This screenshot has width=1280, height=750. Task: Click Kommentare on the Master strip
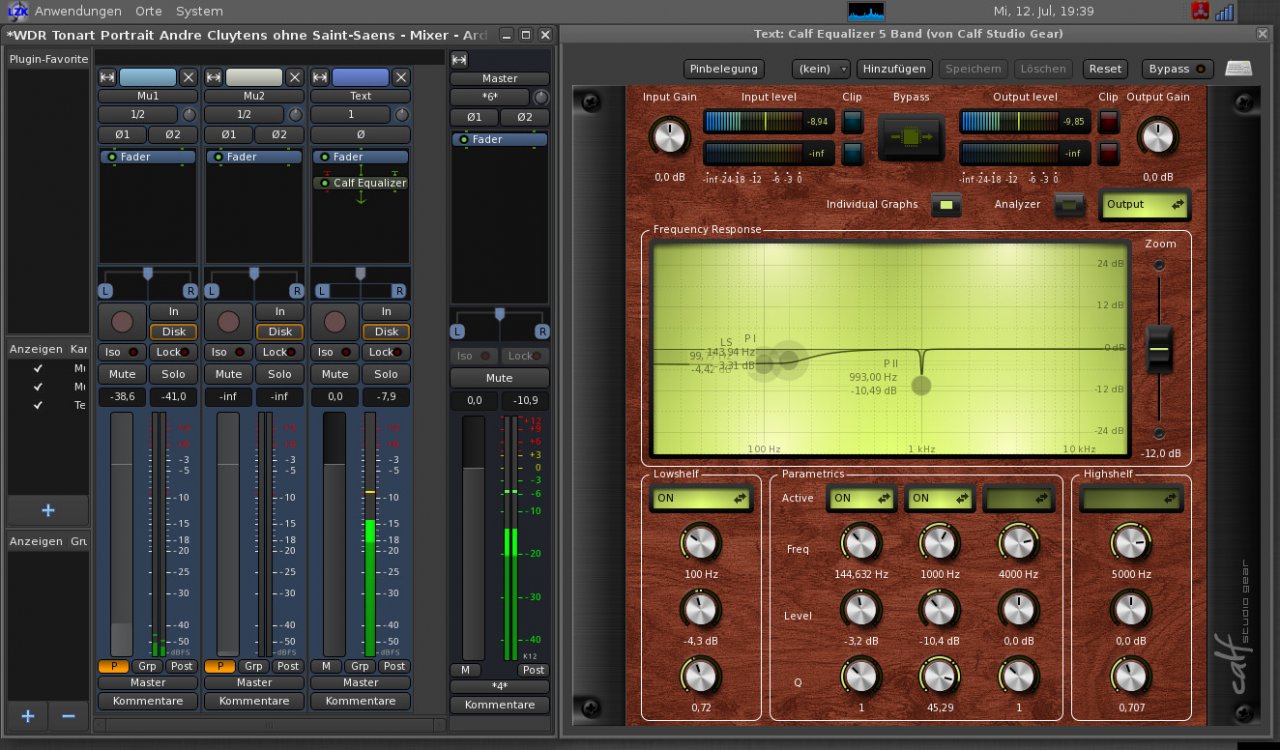pyautogui.click(x=499, y=705)
